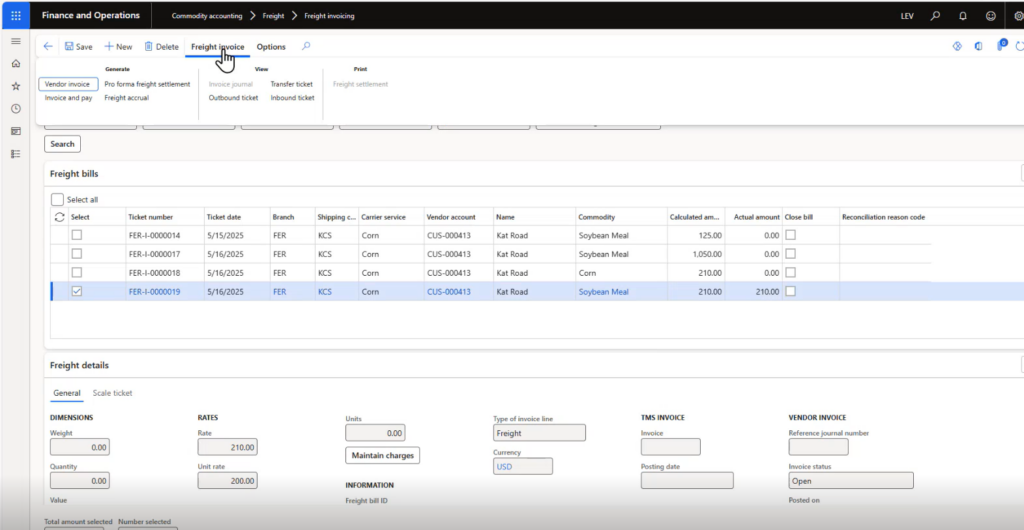Open the feedback smiley icon

click(991, 16)
